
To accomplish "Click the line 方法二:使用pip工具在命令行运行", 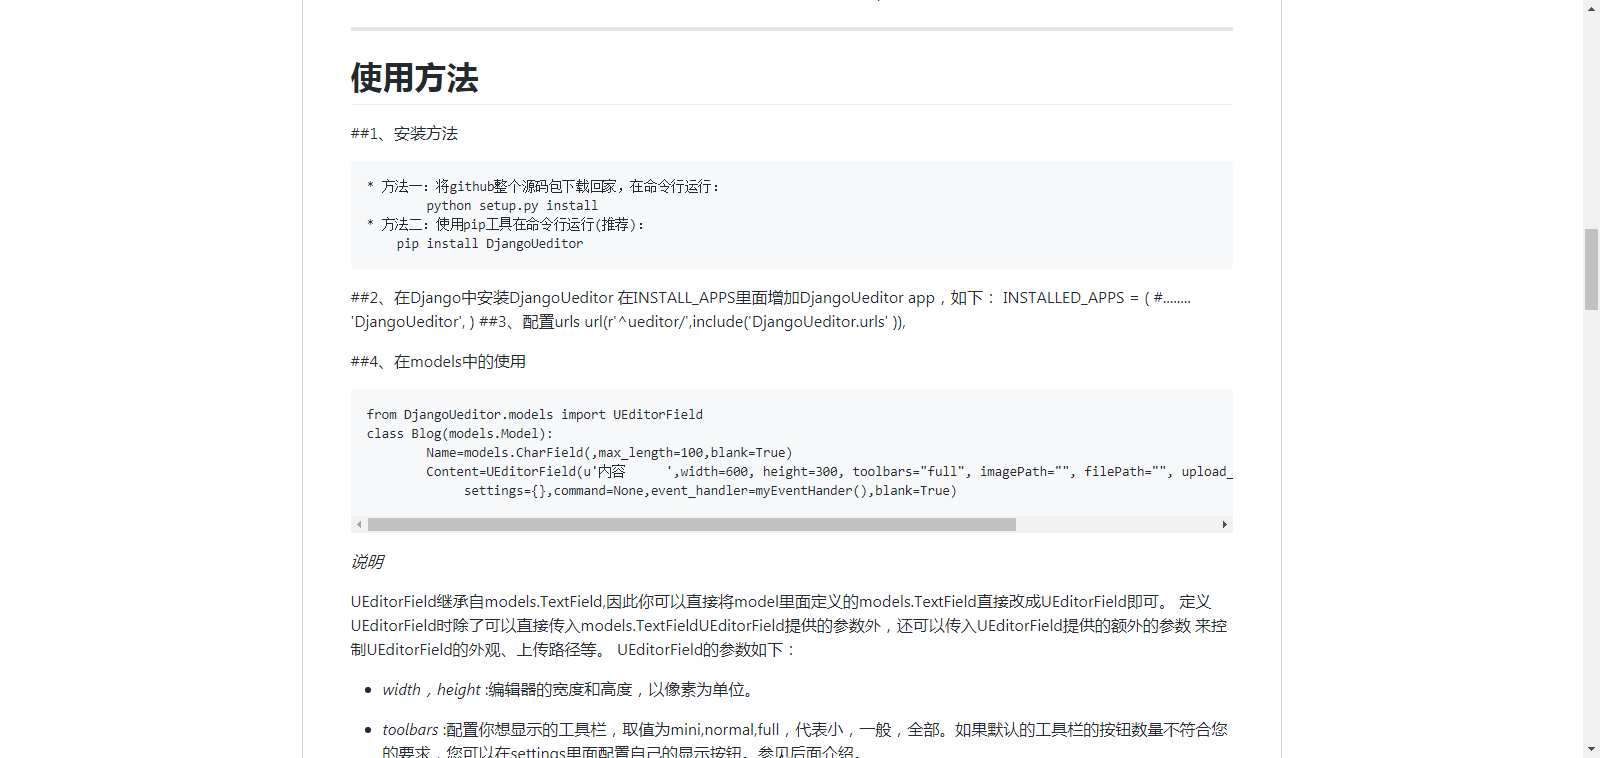I will (x=506, y=224).
